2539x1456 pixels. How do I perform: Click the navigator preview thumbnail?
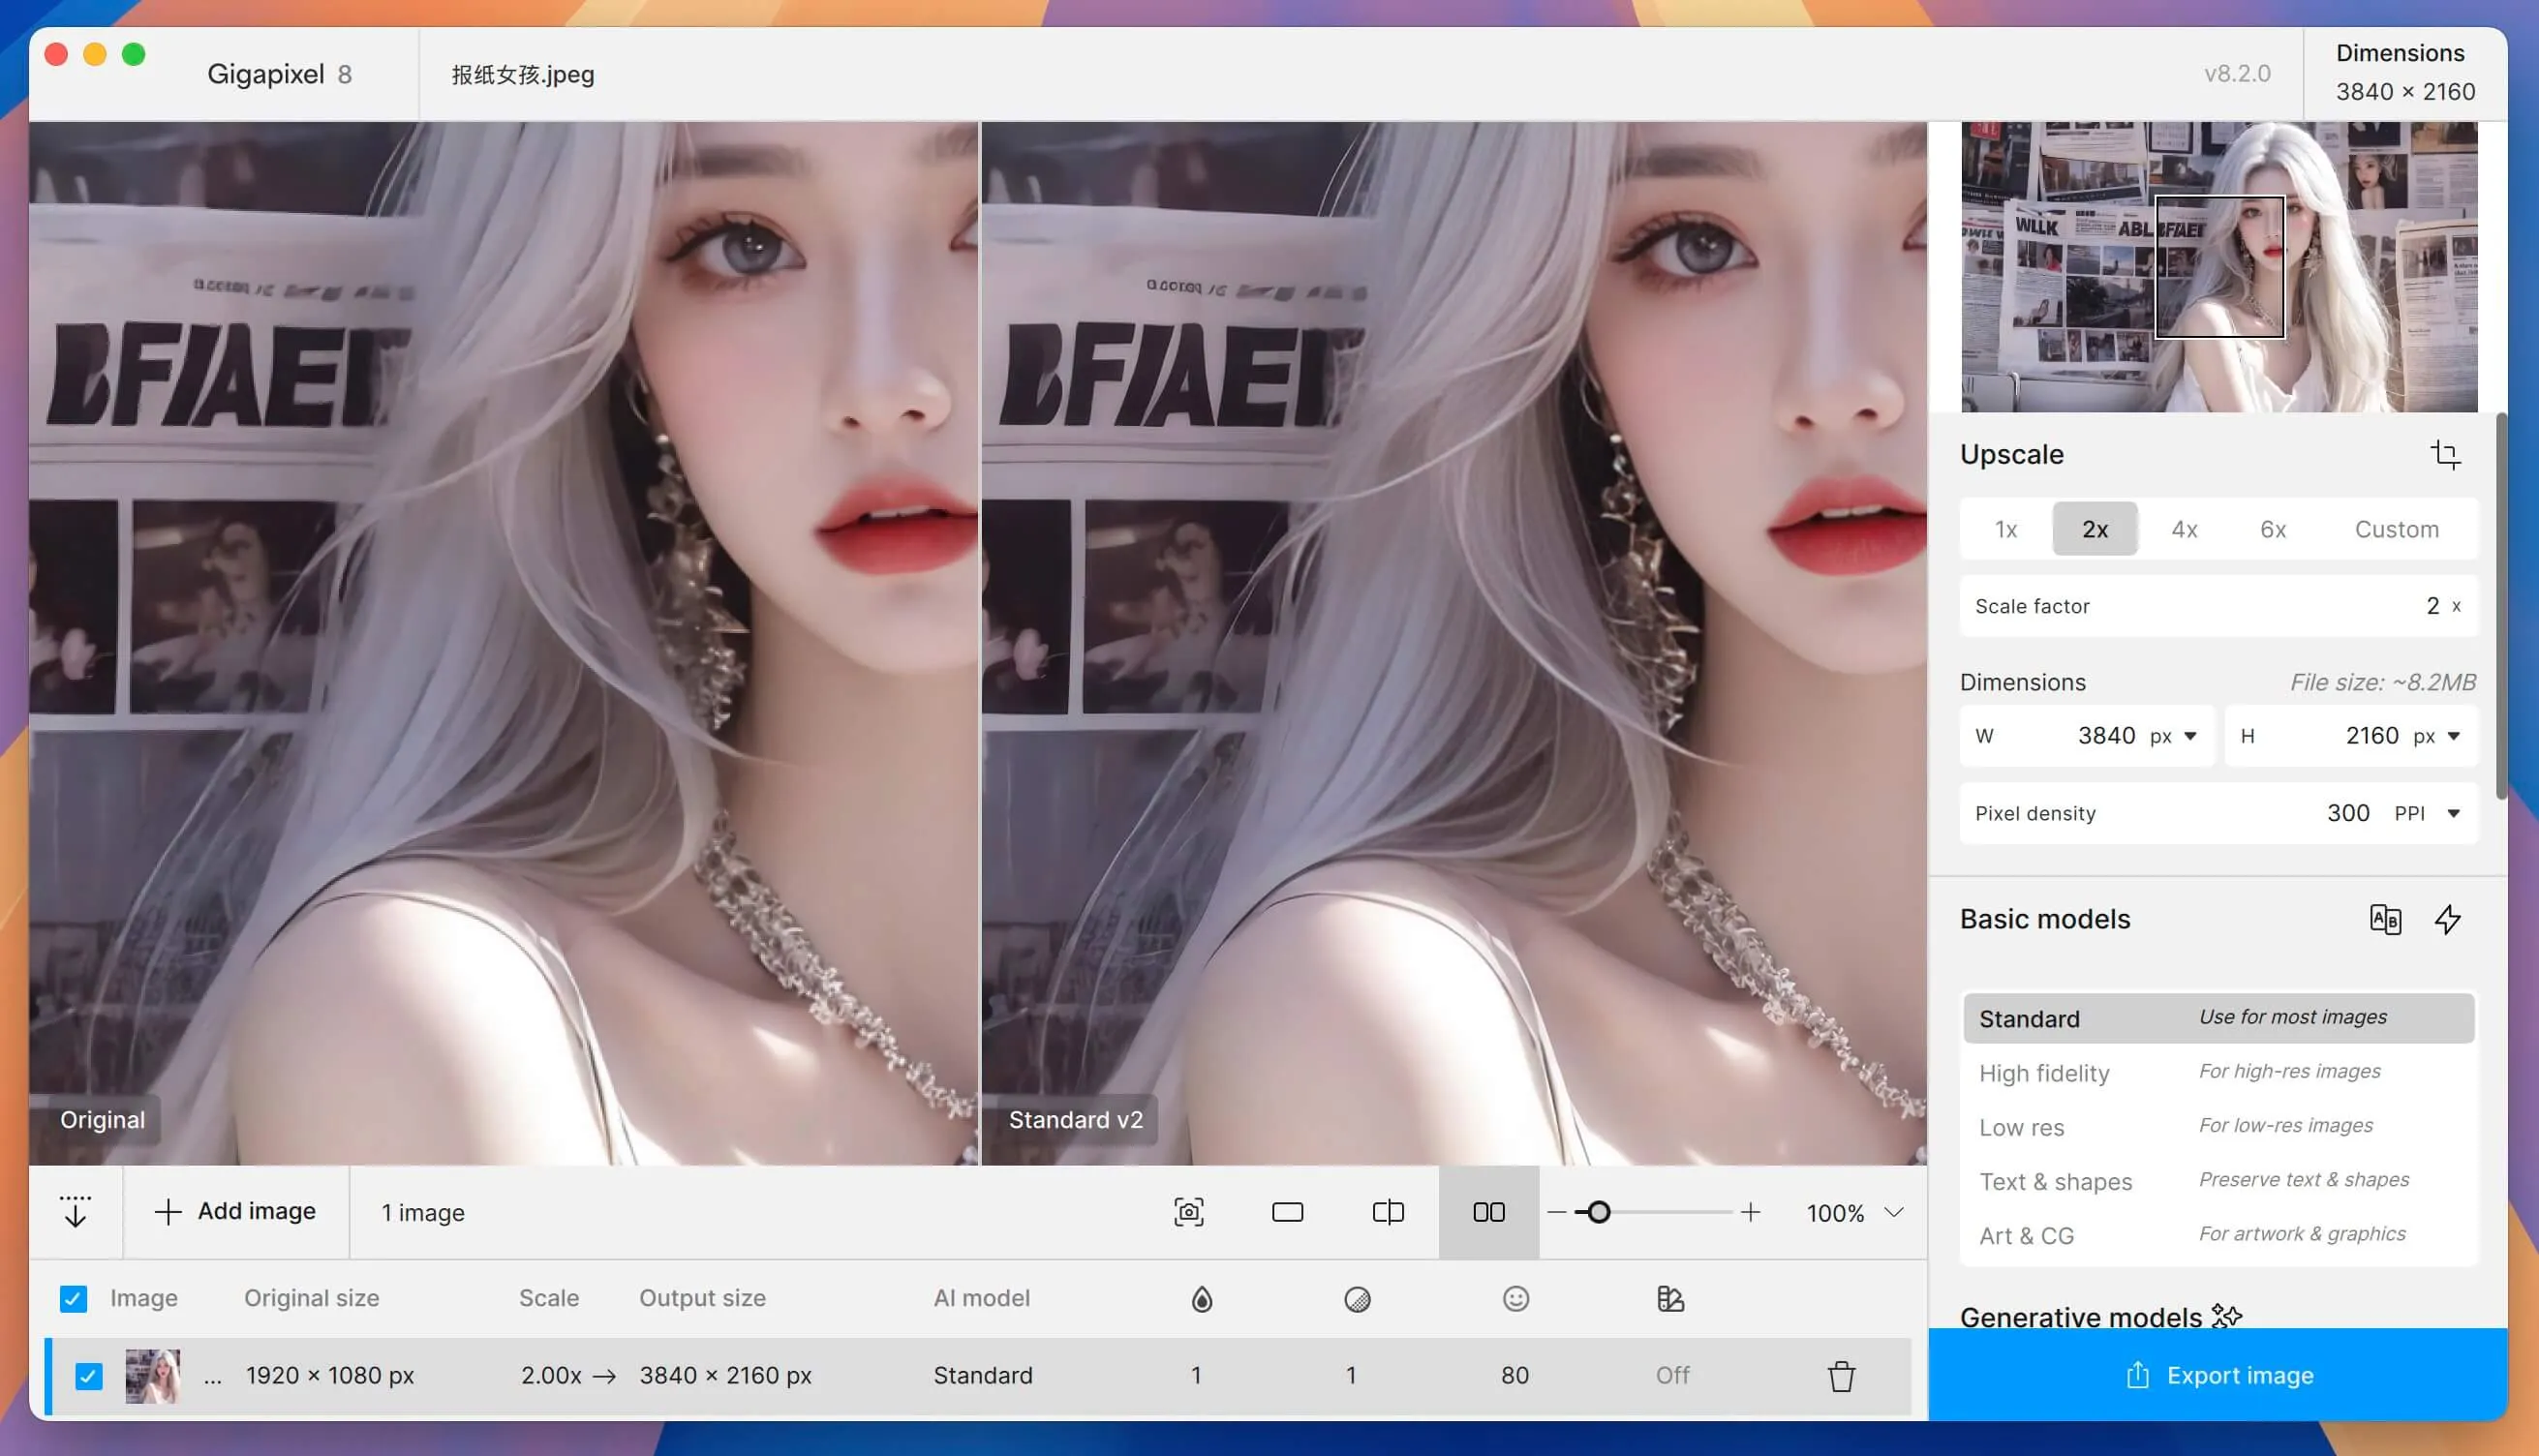(2218, 266)
